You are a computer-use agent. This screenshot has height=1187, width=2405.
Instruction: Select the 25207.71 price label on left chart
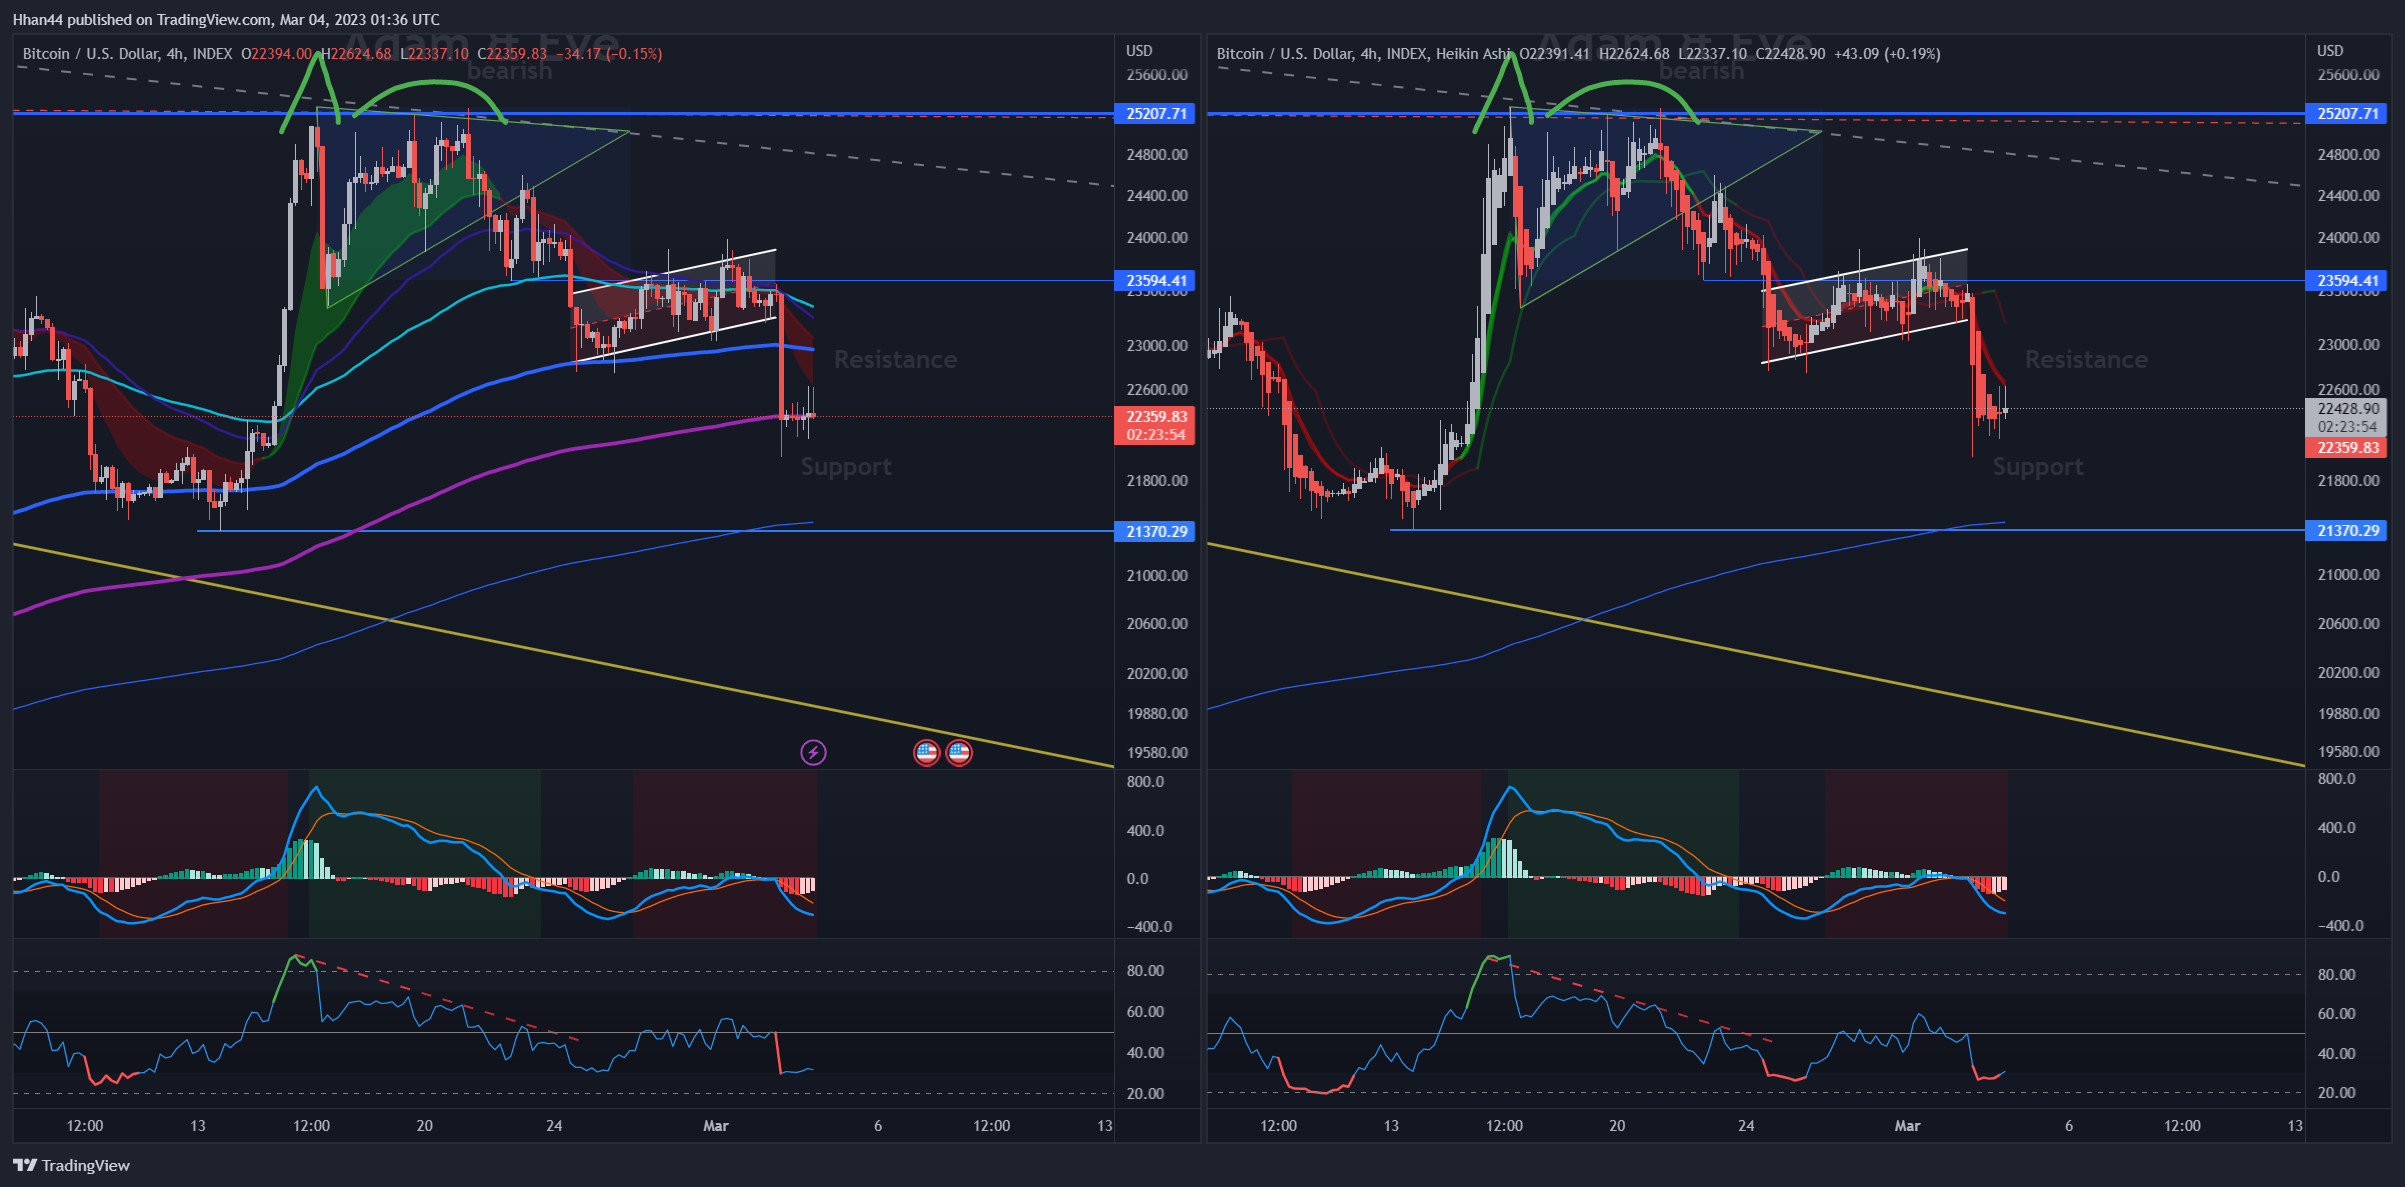coord(1155,114)
